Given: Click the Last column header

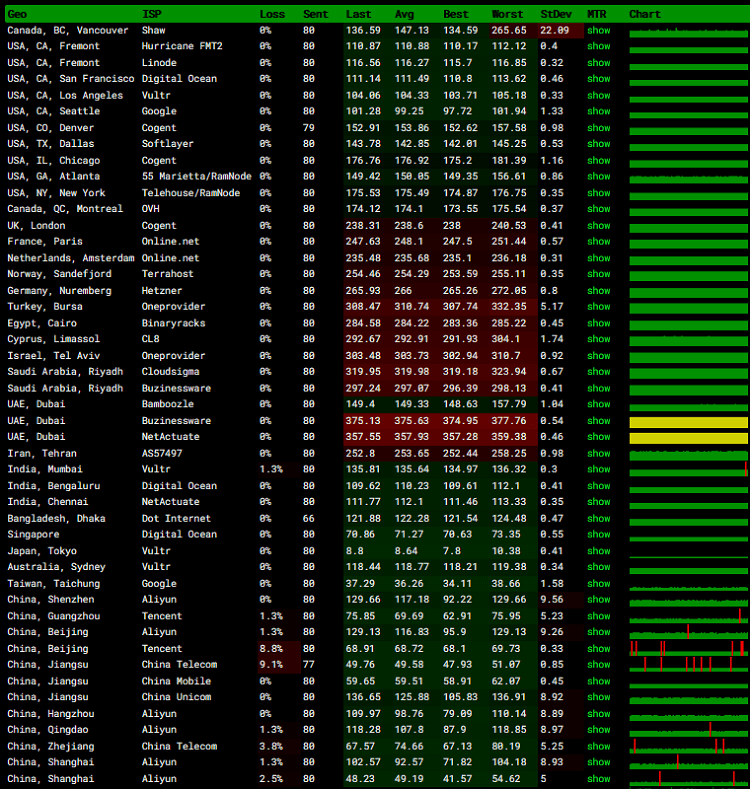Looking at the screenshot, I should [x=358, y=14].
